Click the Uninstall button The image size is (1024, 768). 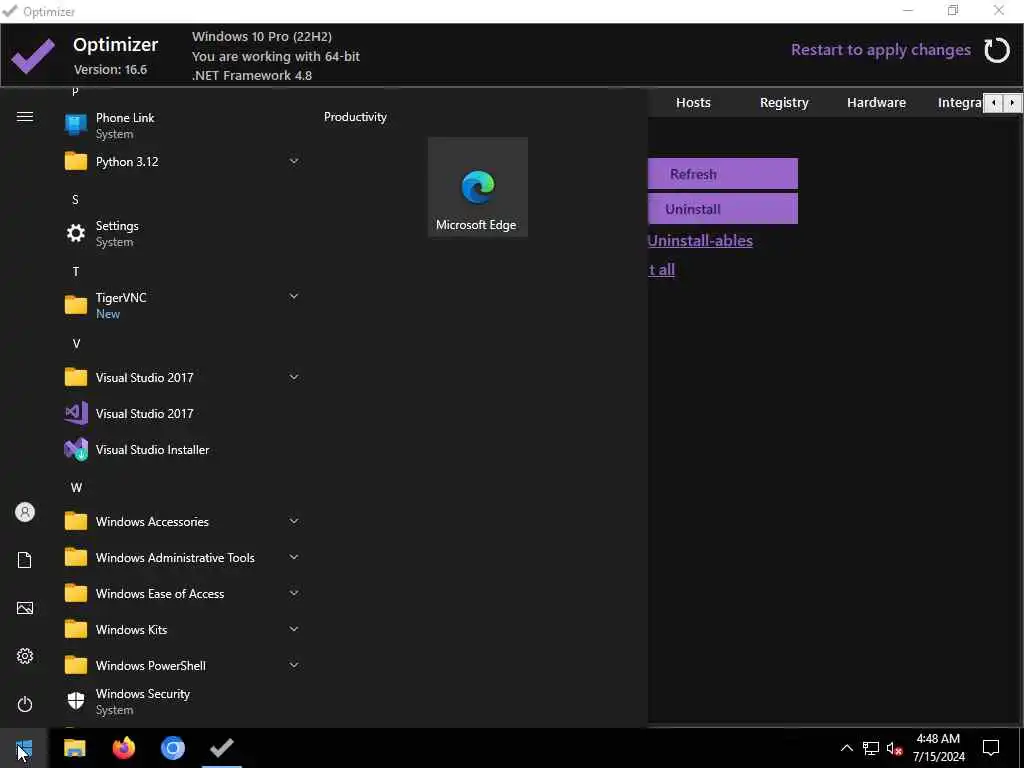pos(722,209)
